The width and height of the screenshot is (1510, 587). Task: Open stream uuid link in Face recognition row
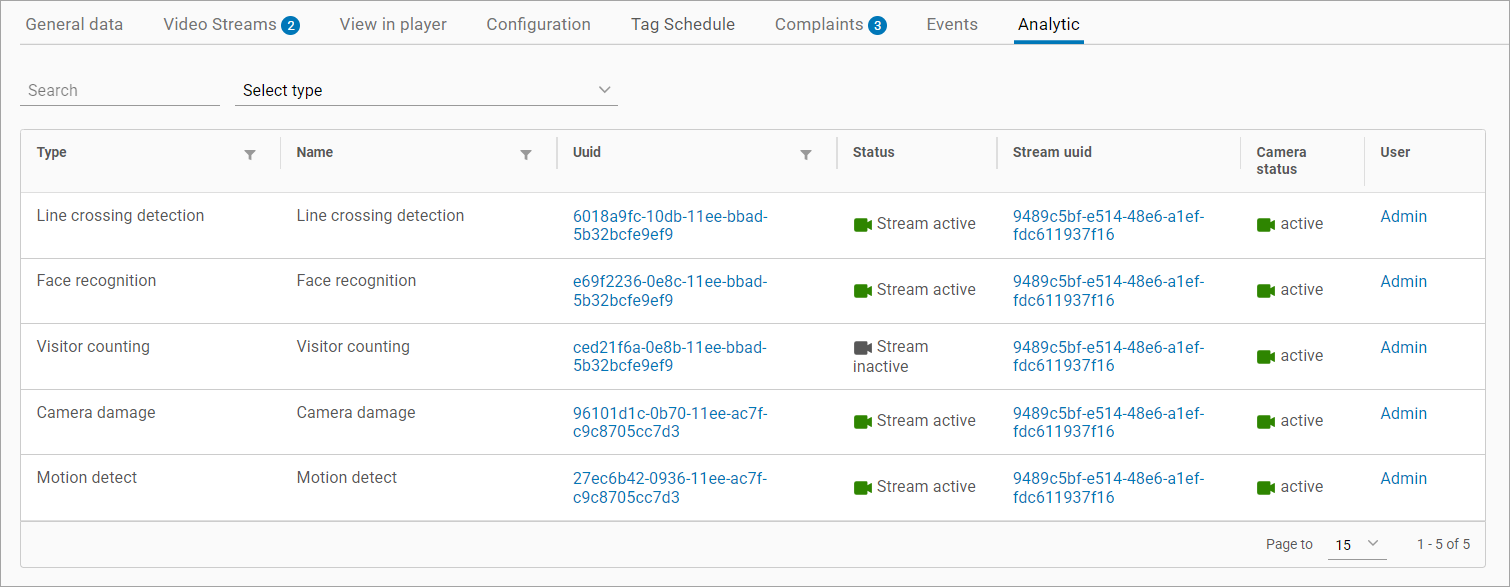(1108, 291)
